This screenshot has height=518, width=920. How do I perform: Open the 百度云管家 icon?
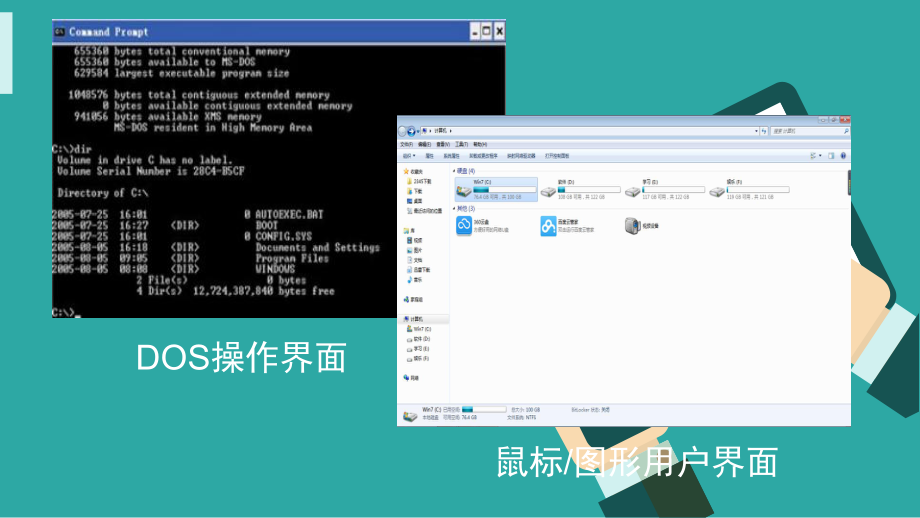coord(548,226)
